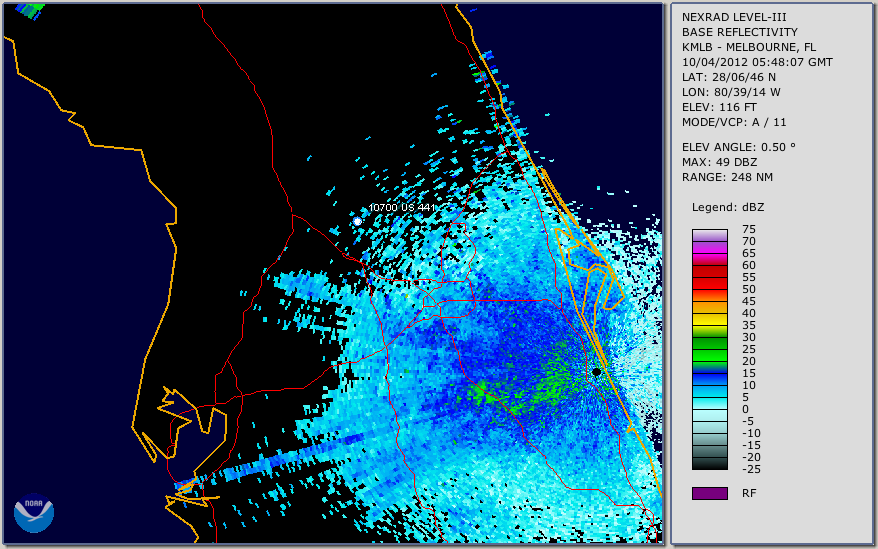Click the '75' legend value
Screen dimensions: 878x549
pyautogui.click(x=749, y=229)
